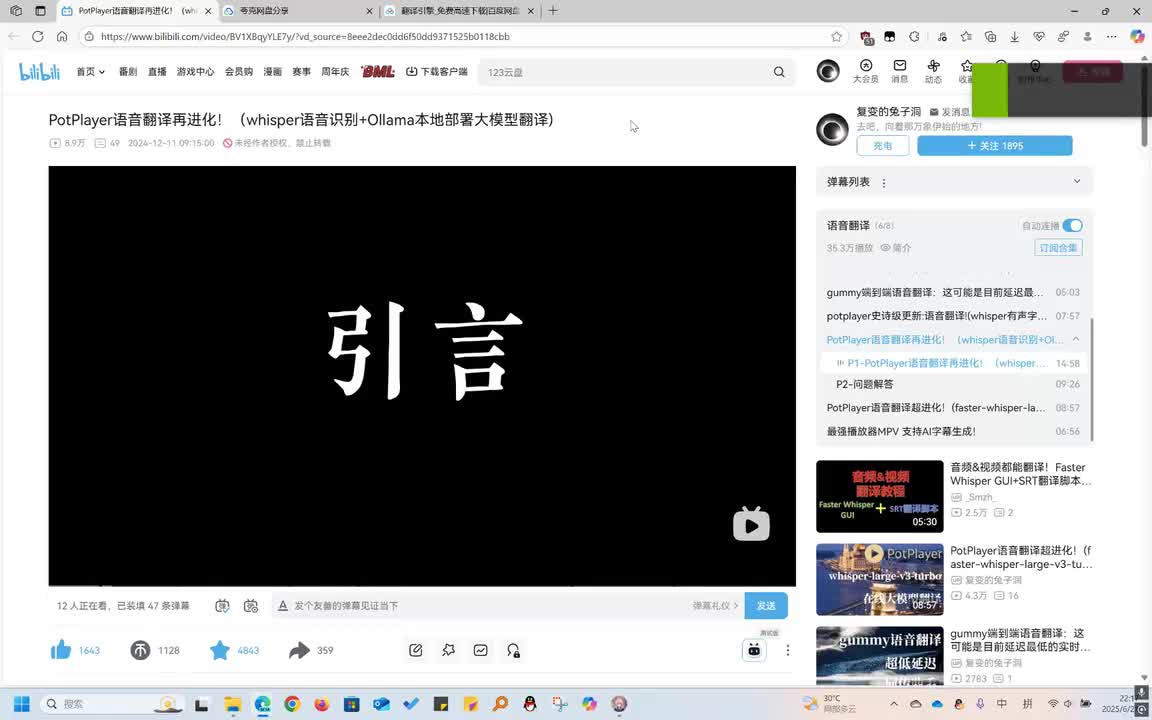The height and width of the screenshot is (720, 1152).
Task: Open the 大会员 VIP icon
Action: point(865,71)
